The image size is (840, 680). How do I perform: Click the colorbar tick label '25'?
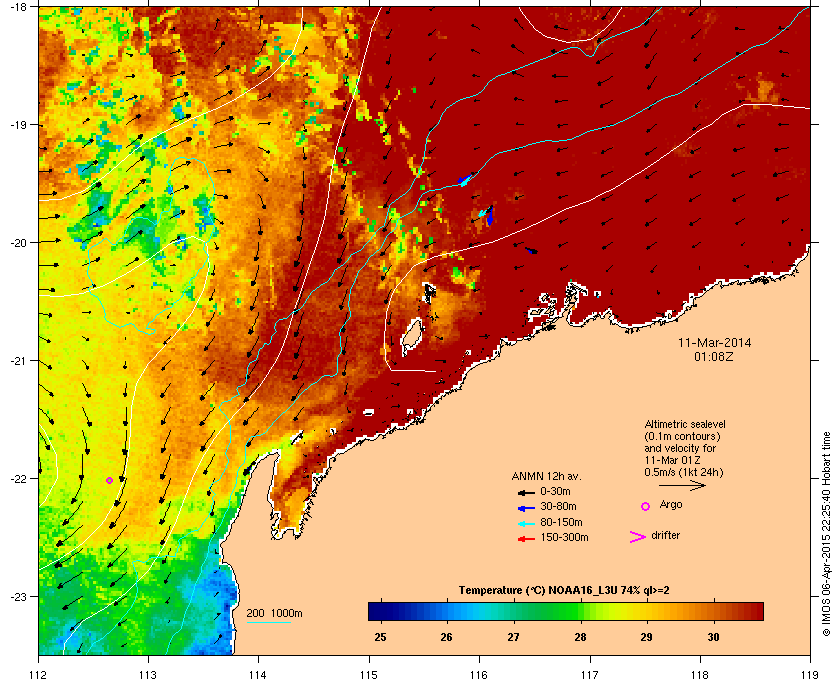pyautogui.click(x=380, y=638)
